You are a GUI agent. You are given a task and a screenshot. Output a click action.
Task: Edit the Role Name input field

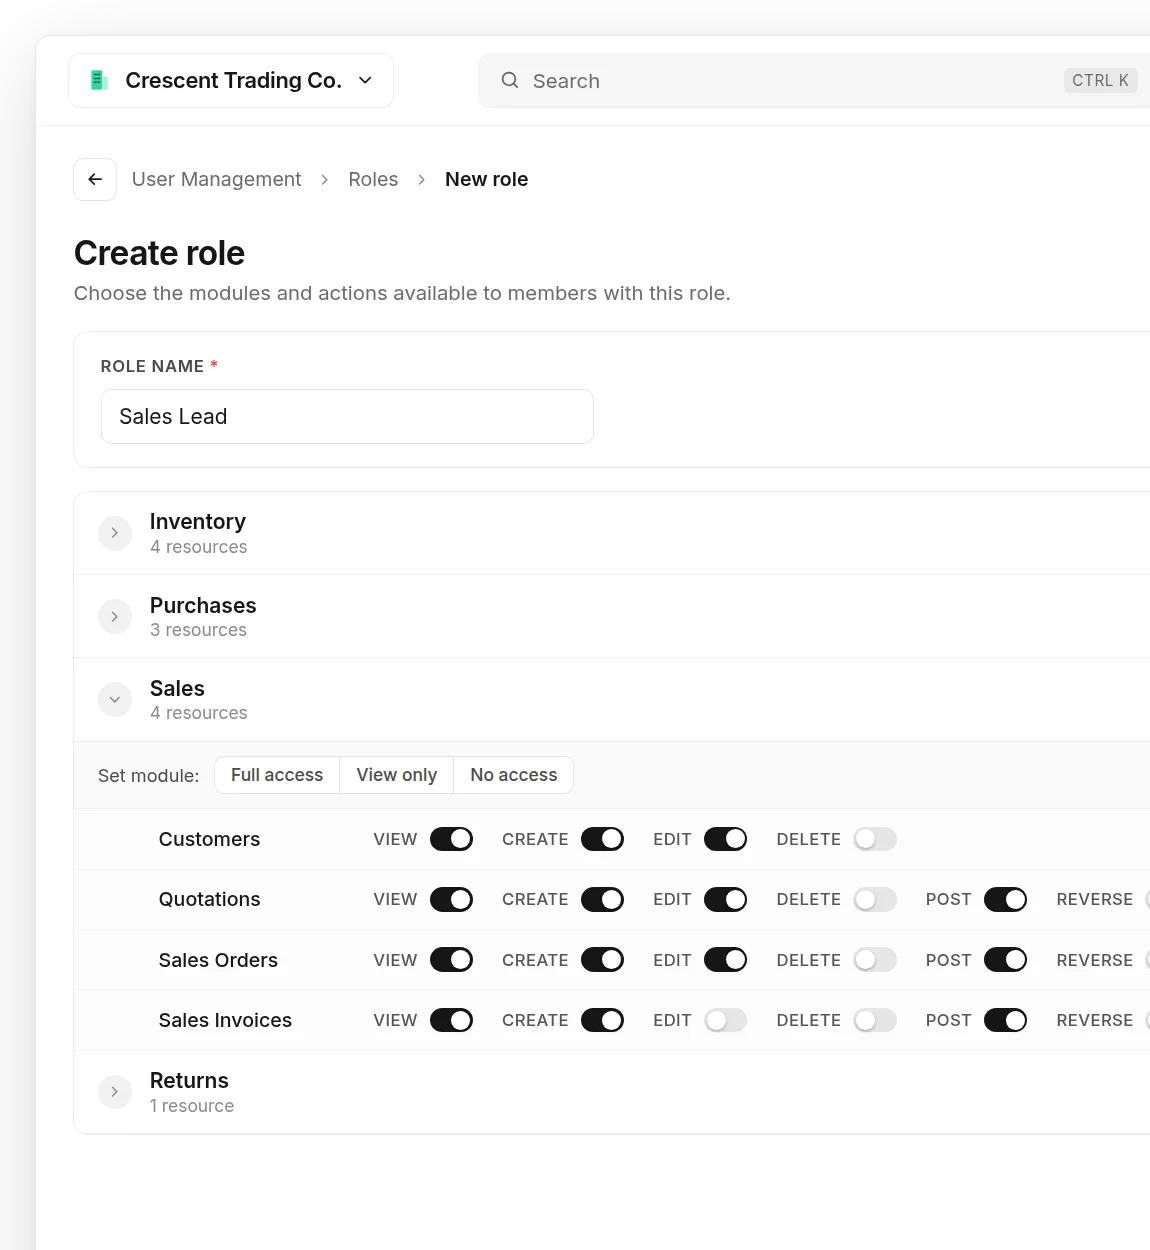point(347,416)
